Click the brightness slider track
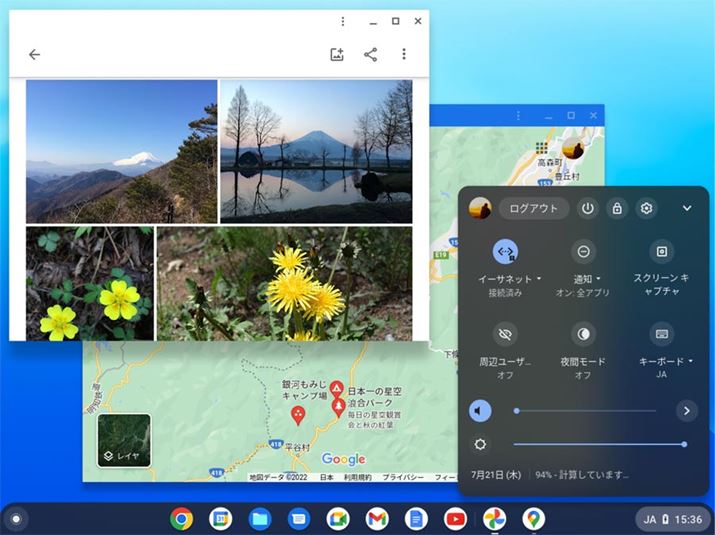 pyautogui.click(x=599, y=444)
